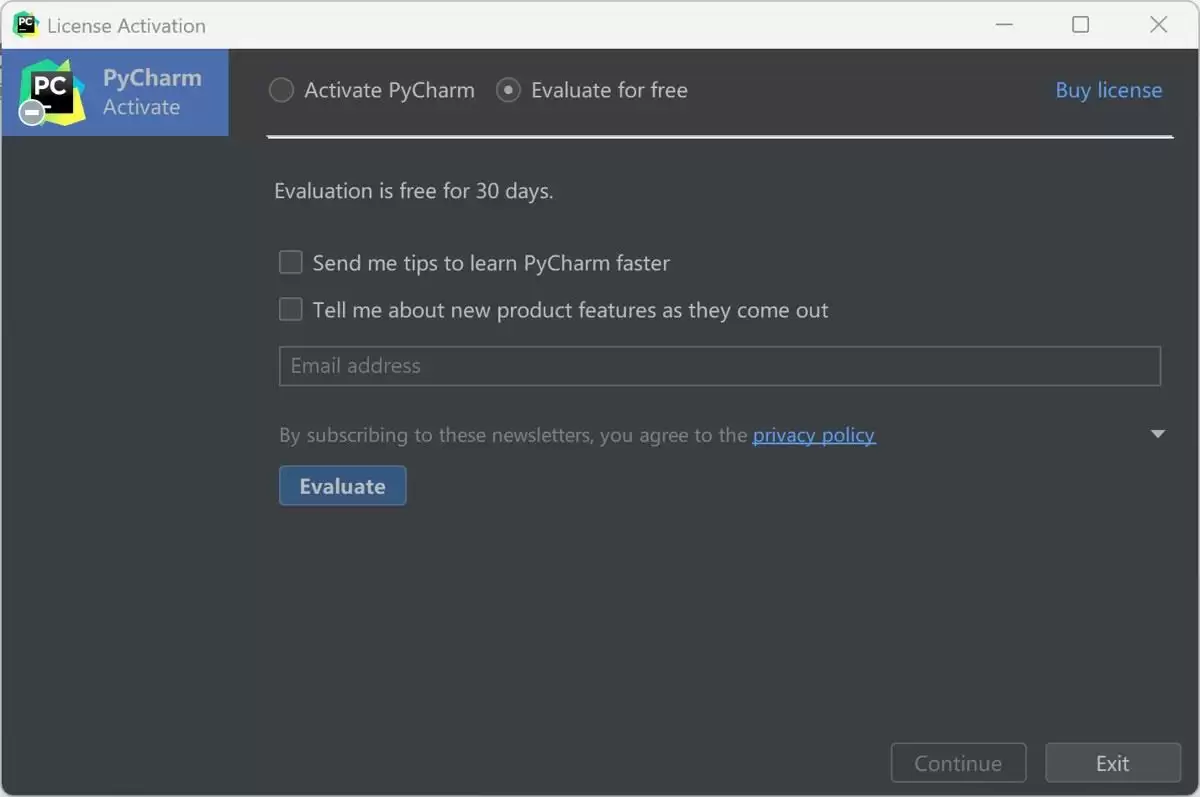Screen dimensions: 1200x797
Task: Minimize the License Activation window
Action: (x=1003, y=25)
